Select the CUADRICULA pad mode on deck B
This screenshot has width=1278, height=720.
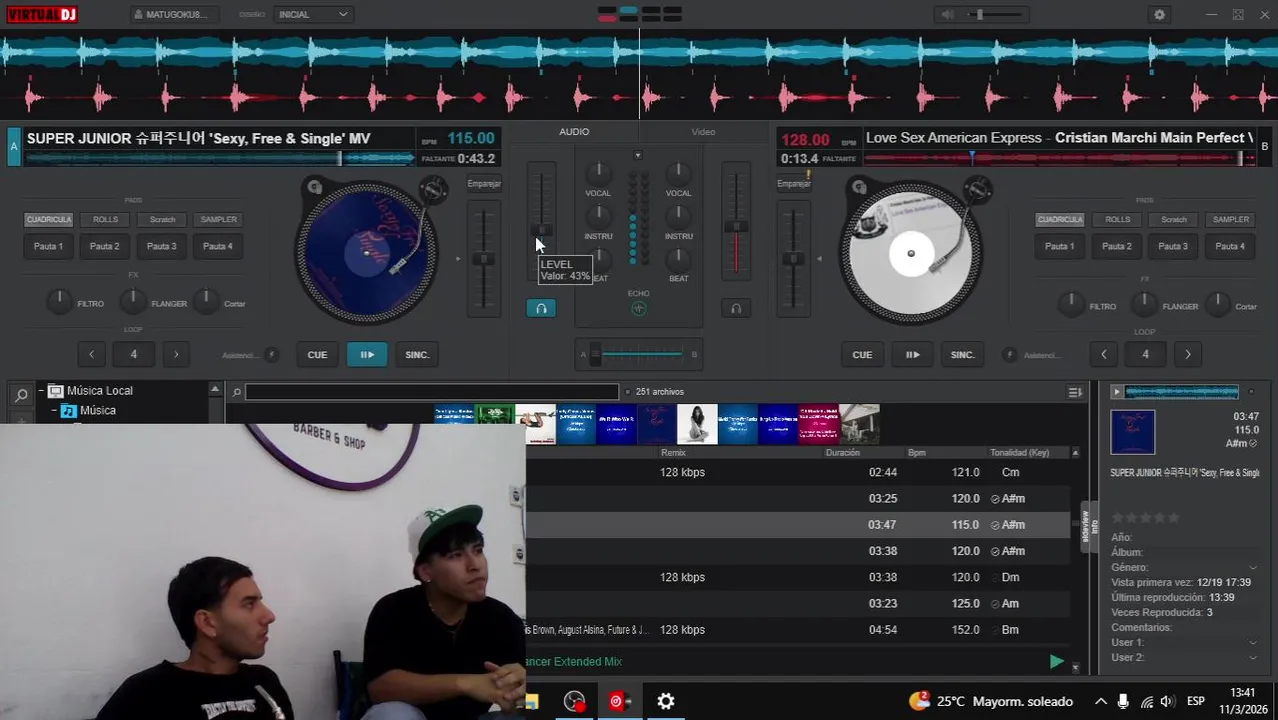click(x=1060, y=220)
